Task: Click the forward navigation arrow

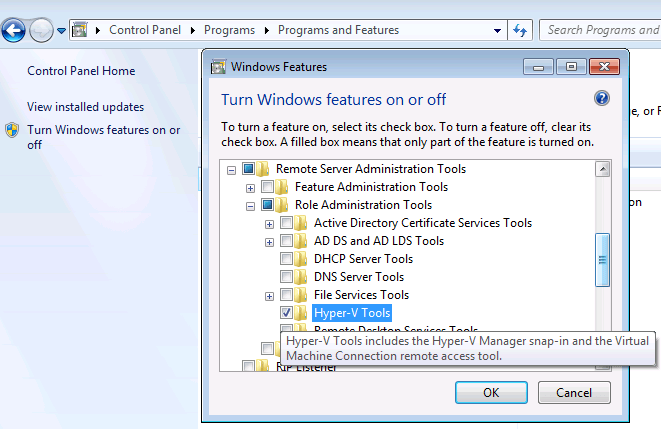Action: [41, 30]
